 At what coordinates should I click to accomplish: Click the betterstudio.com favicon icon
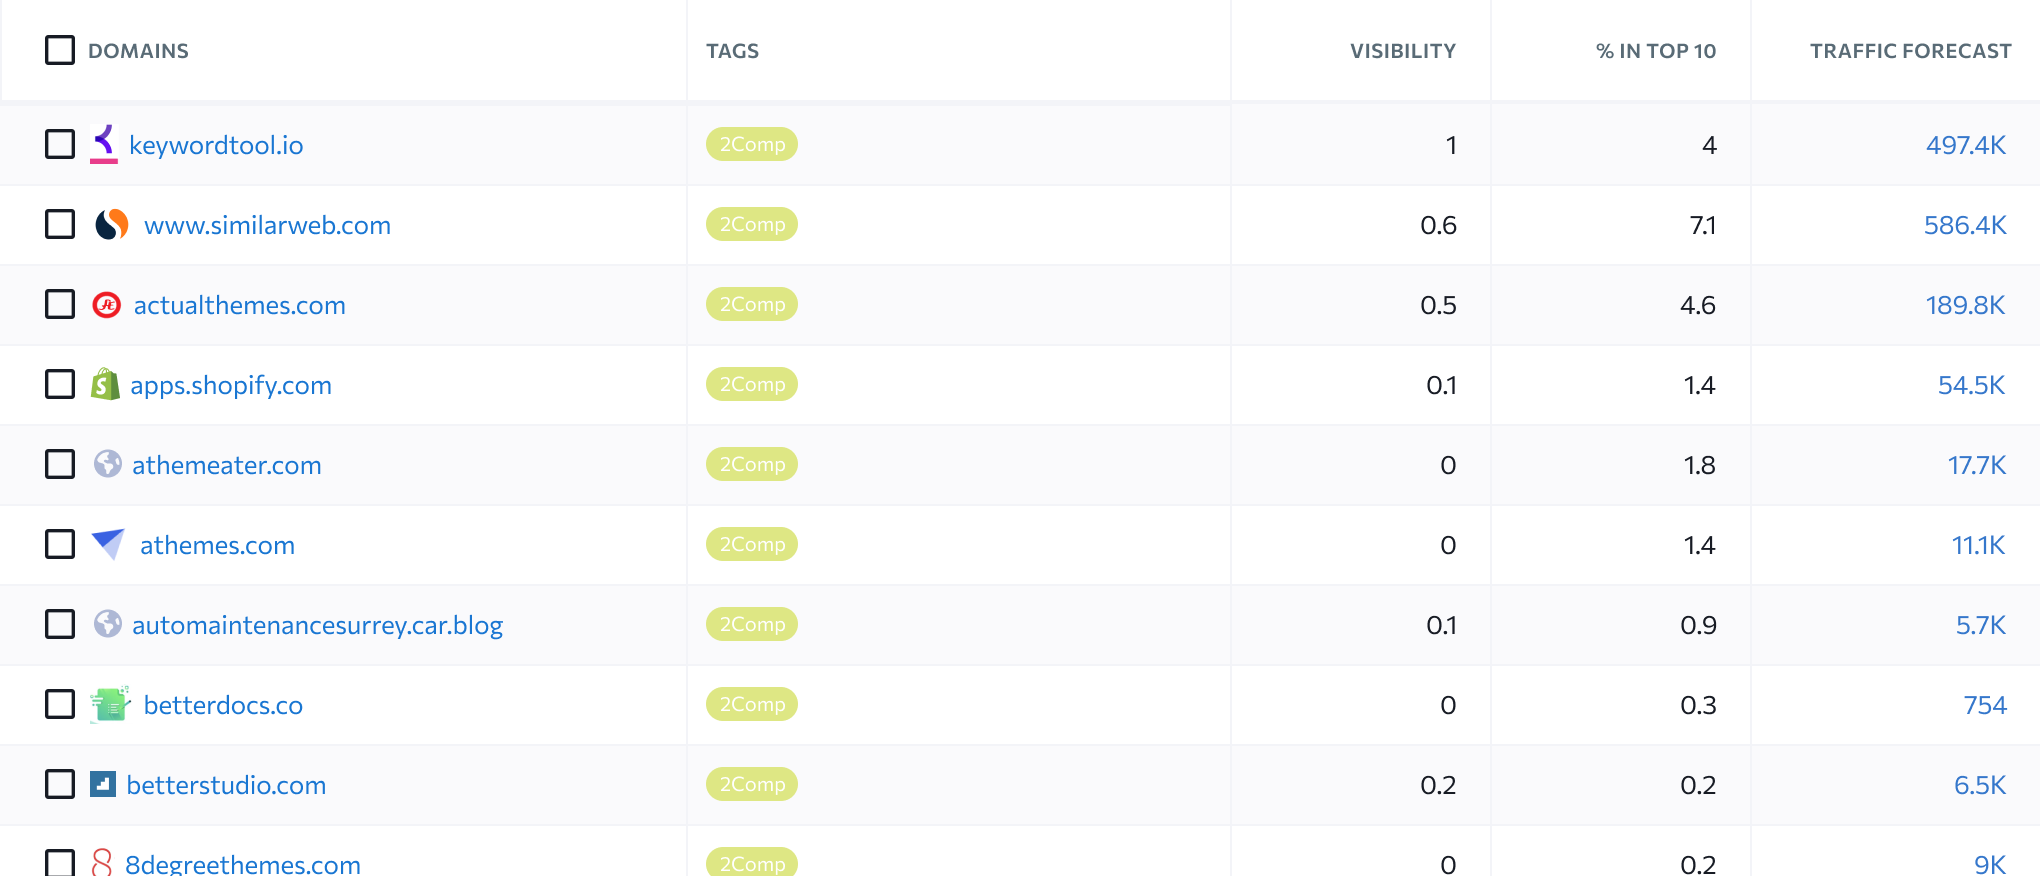tap(103, 784)
